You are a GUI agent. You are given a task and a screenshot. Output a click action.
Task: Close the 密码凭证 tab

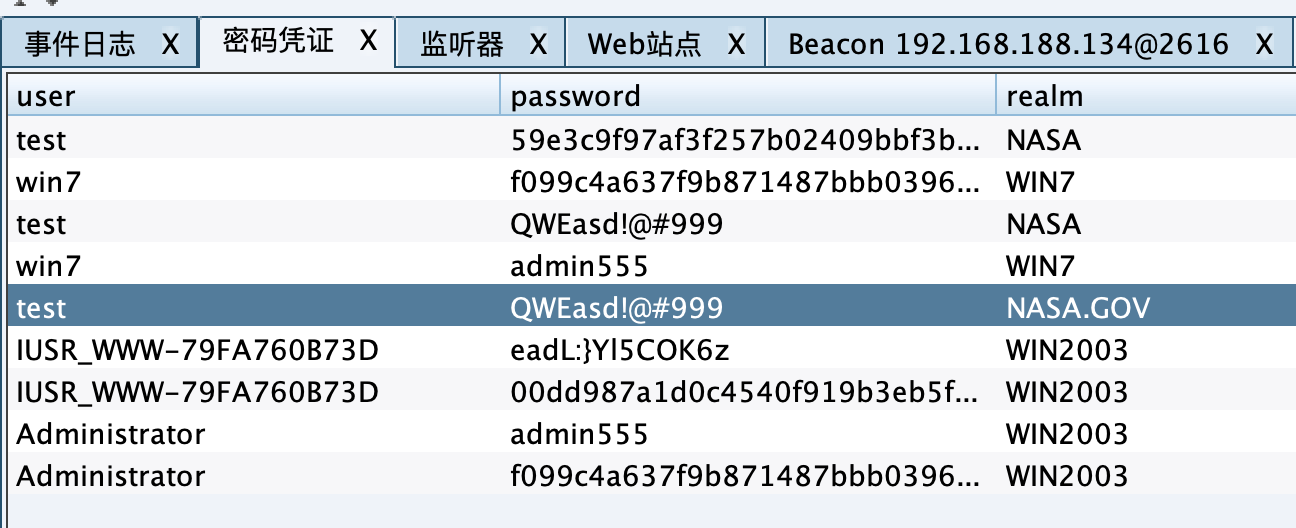369,40
